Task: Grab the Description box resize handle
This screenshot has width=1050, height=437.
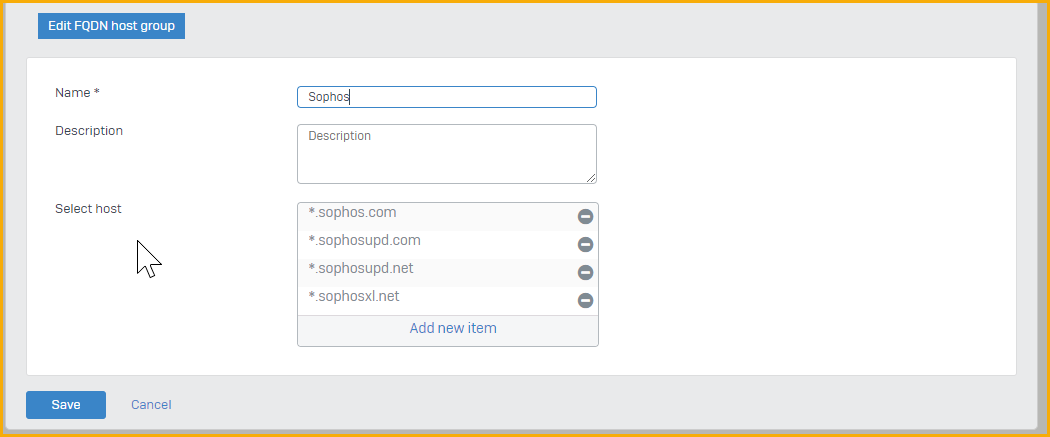Action: click(591, 178)
